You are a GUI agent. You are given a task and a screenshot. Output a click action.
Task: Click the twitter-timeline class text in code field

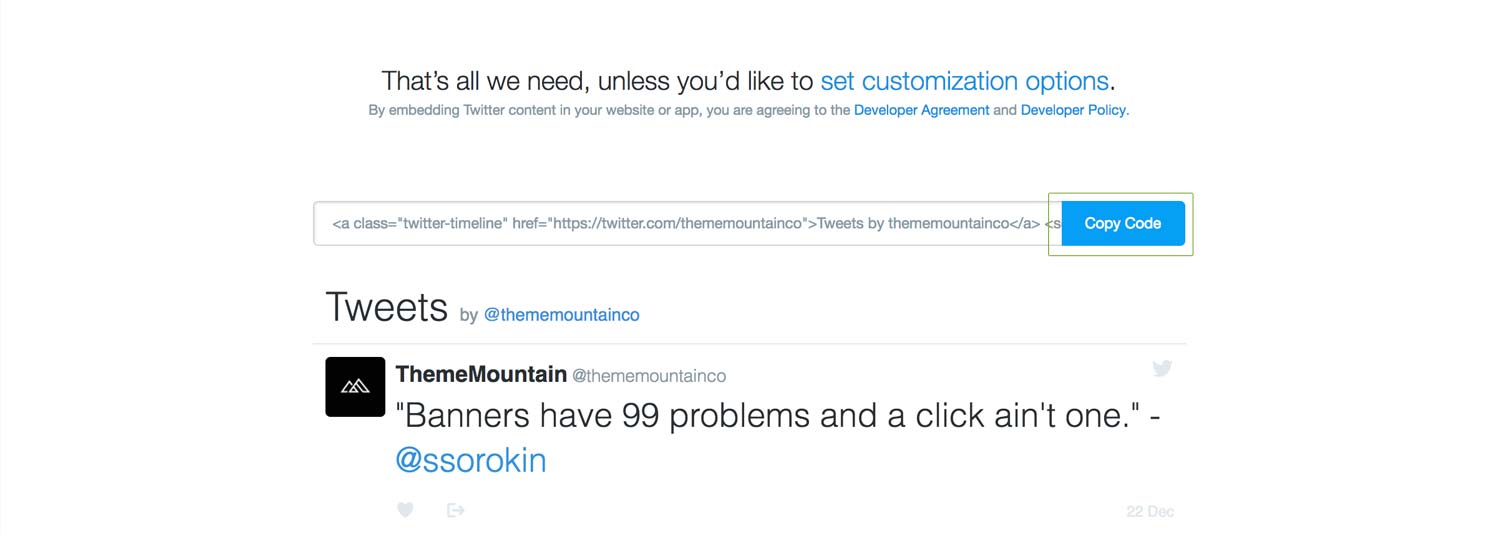click(451, 224)
